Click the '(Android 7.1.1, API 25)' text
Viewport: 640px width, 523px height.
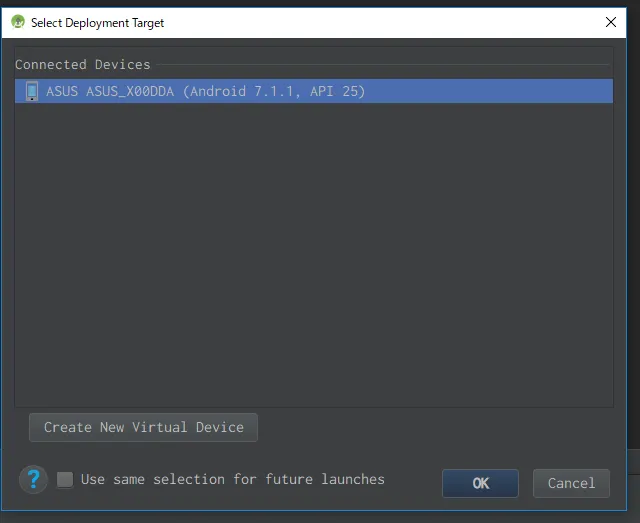click(x=273, y=91)
